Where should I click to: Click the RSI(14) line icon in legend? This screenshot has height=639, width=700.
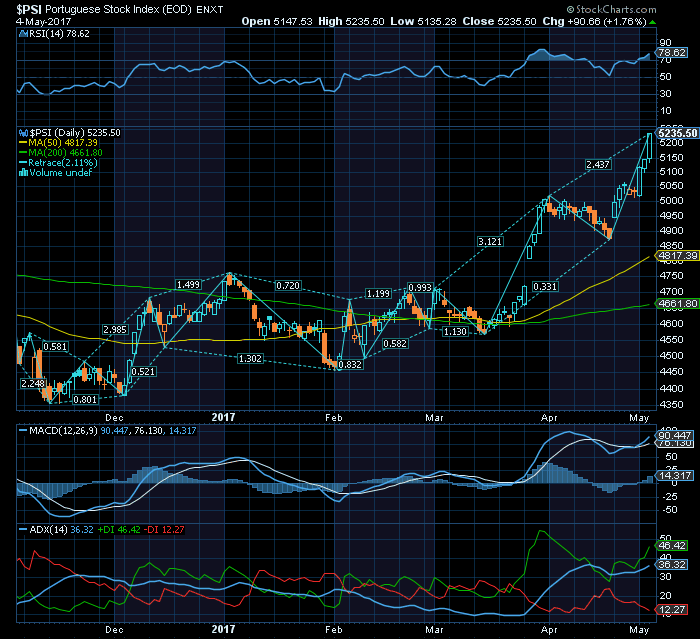pyautogui.click(x=23, y=33)
